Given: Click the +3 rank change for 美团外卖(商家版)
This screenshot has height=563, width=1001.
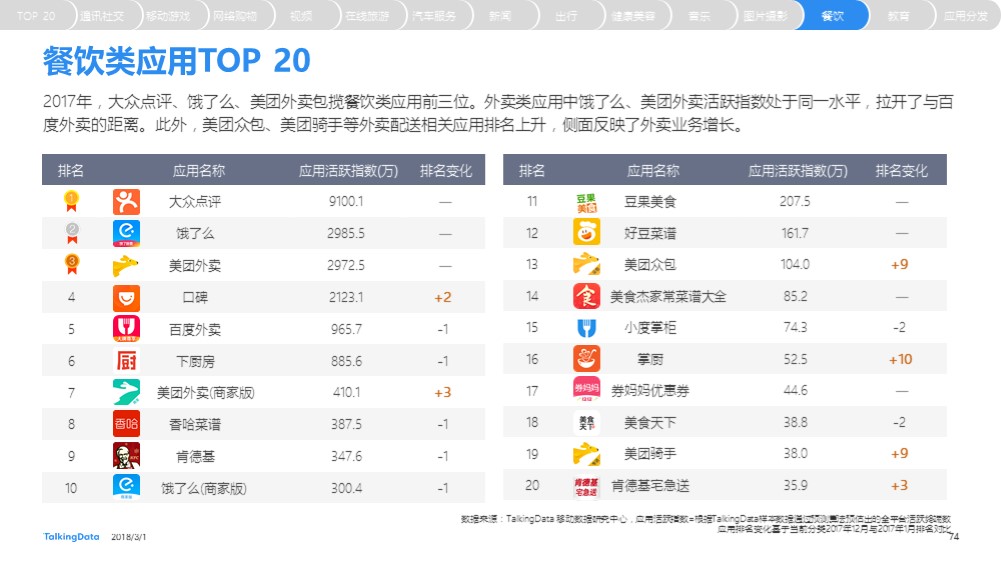Looking at the screenshot, I should point(443,393).
